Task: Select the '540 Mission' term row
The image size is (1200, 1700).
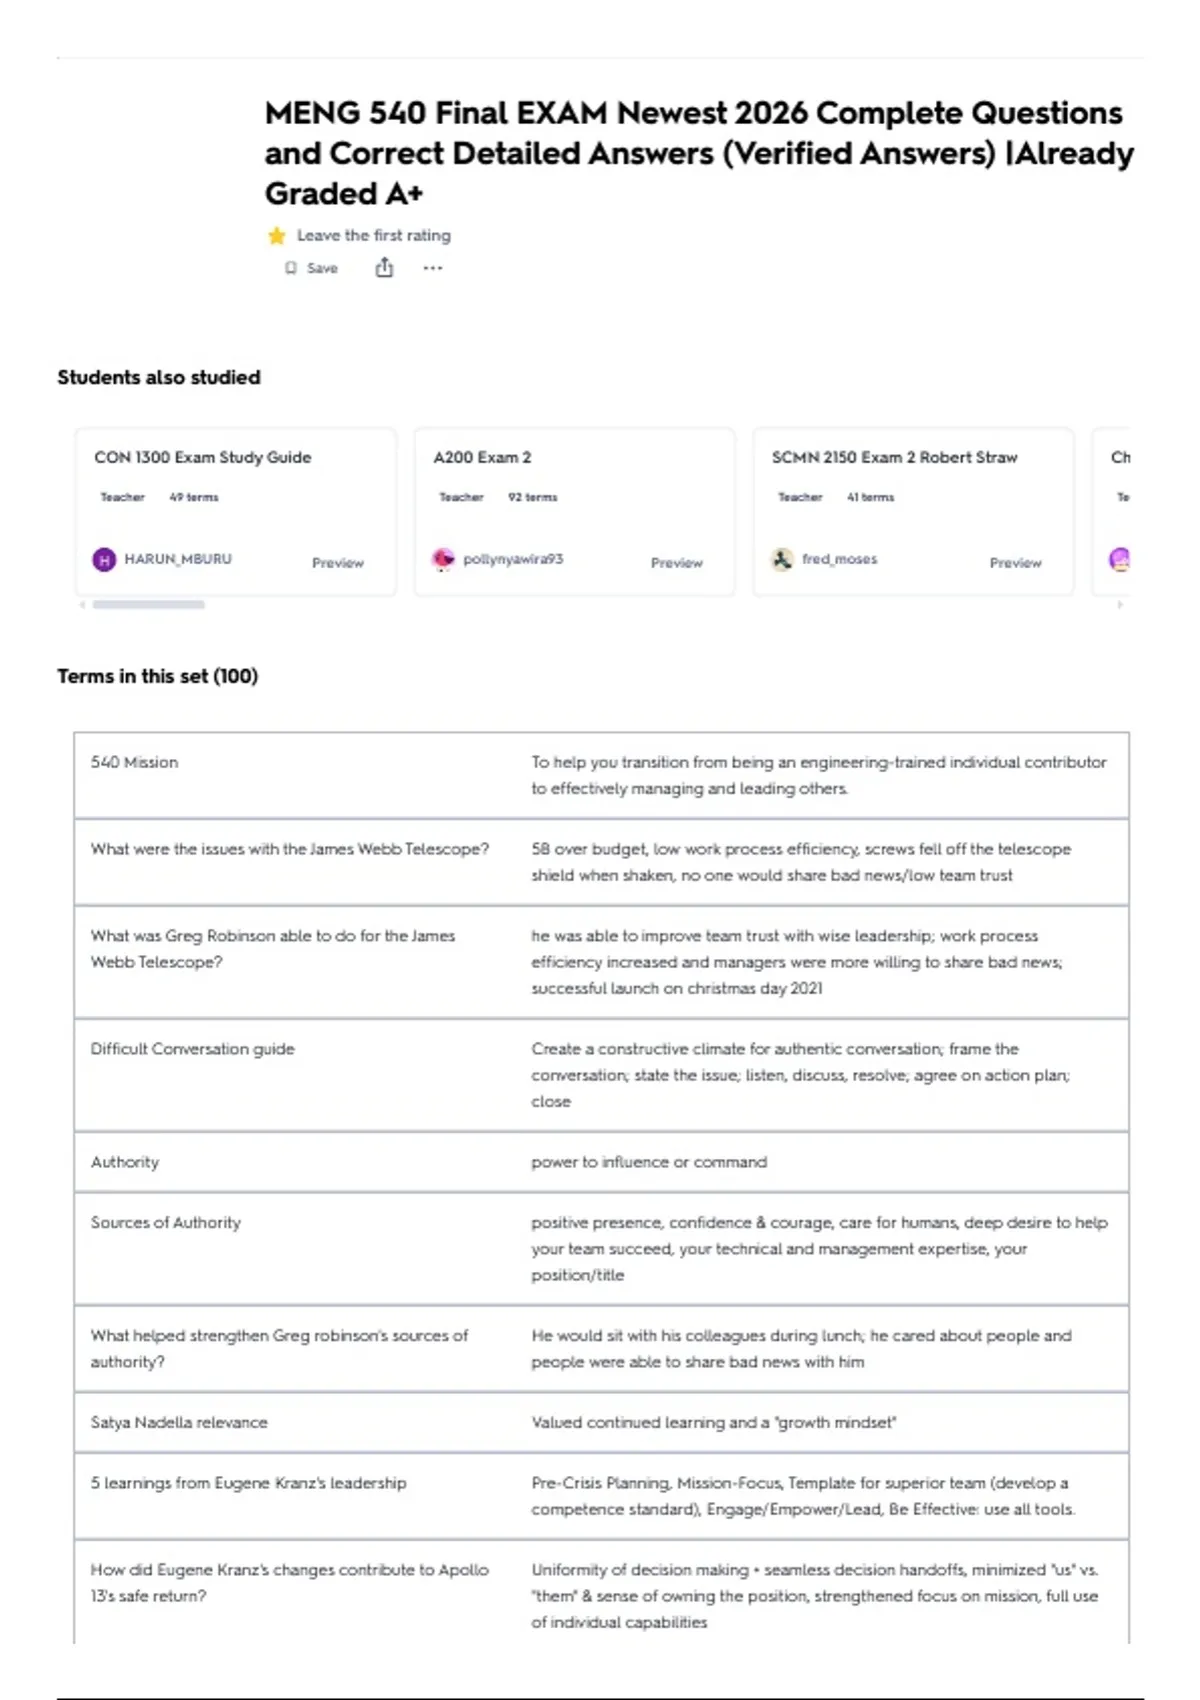Action: pos(601,775)
